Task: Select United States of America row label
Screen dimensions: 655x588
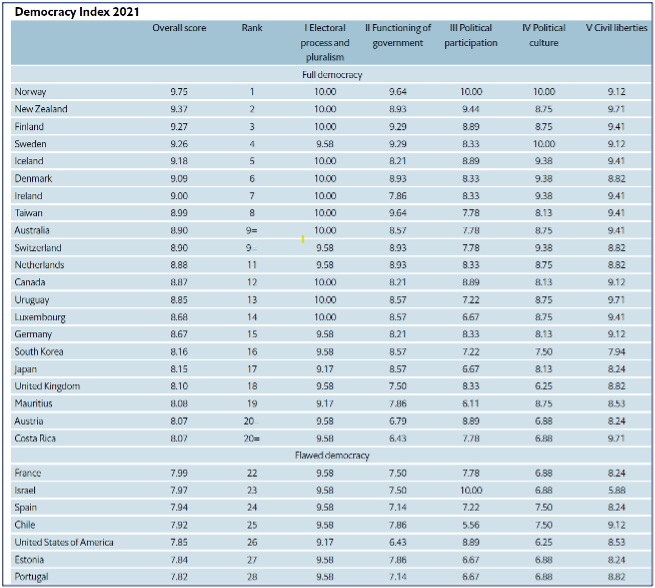Action: point(64,542)
